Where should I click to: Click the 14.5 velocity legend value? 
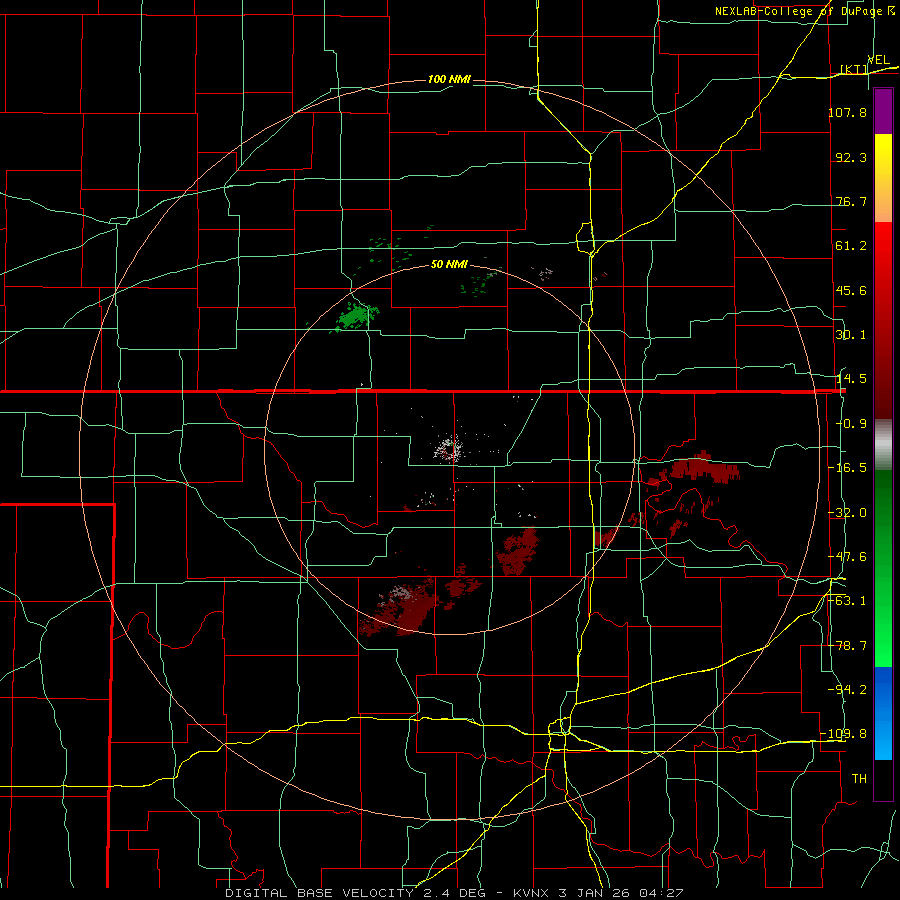[851, 379]
